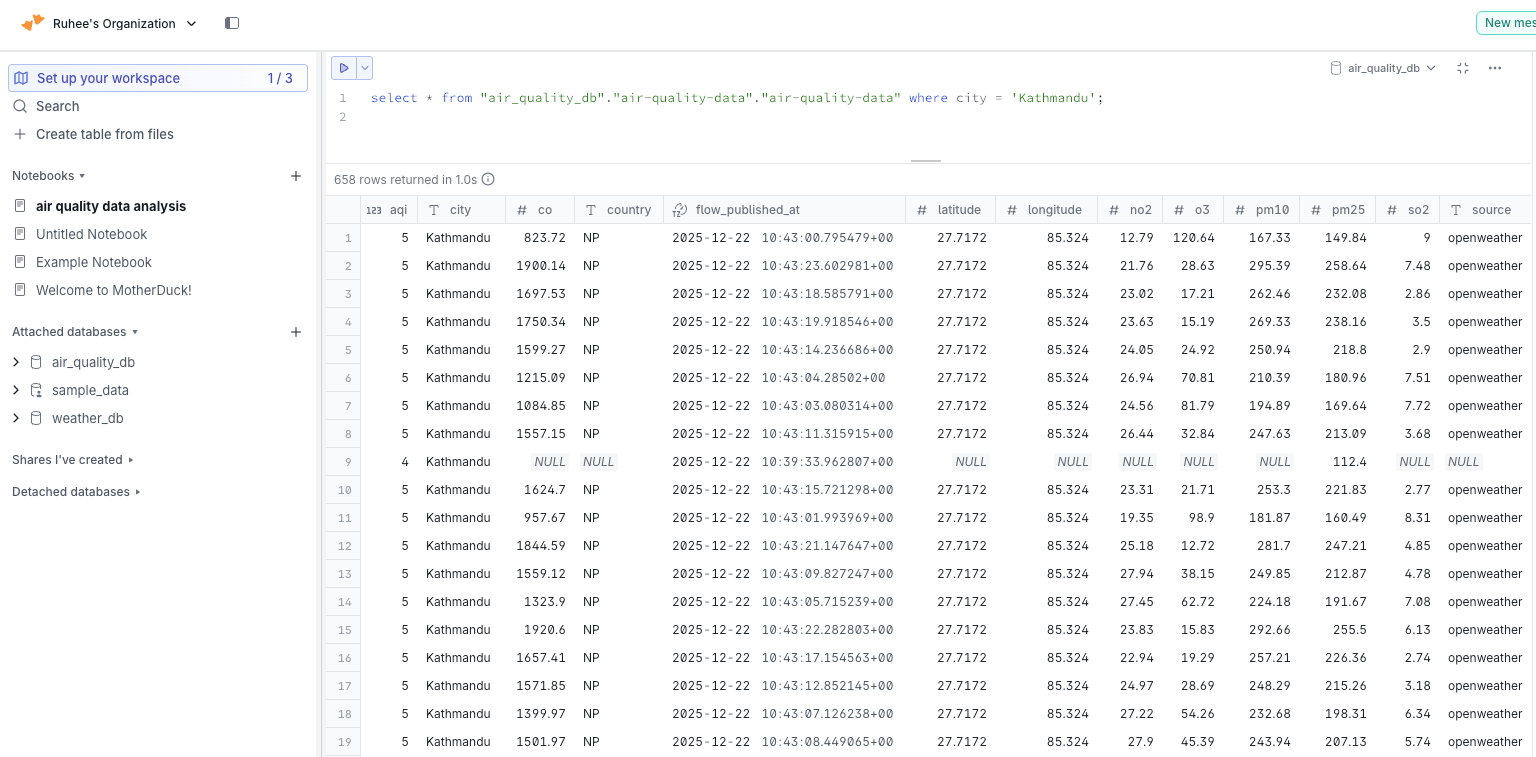Open the Search option in sidebar

coord(57,106)
